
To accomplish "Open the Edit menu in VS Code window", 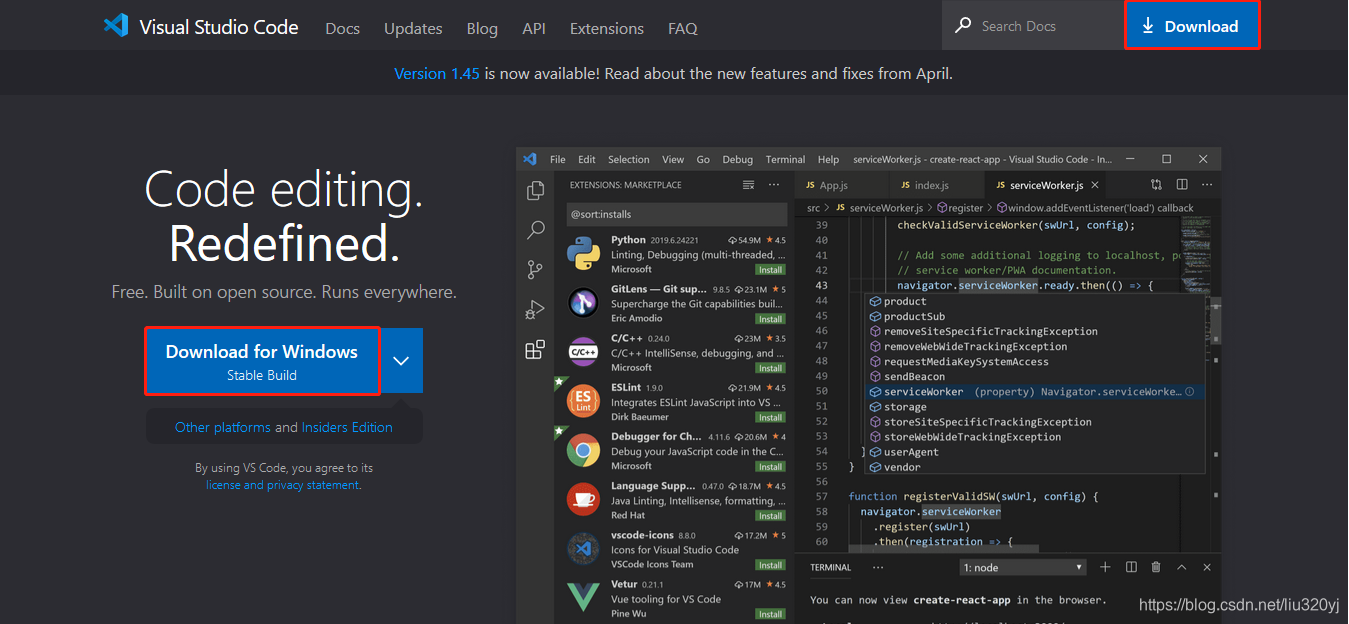I will point(587,159).
